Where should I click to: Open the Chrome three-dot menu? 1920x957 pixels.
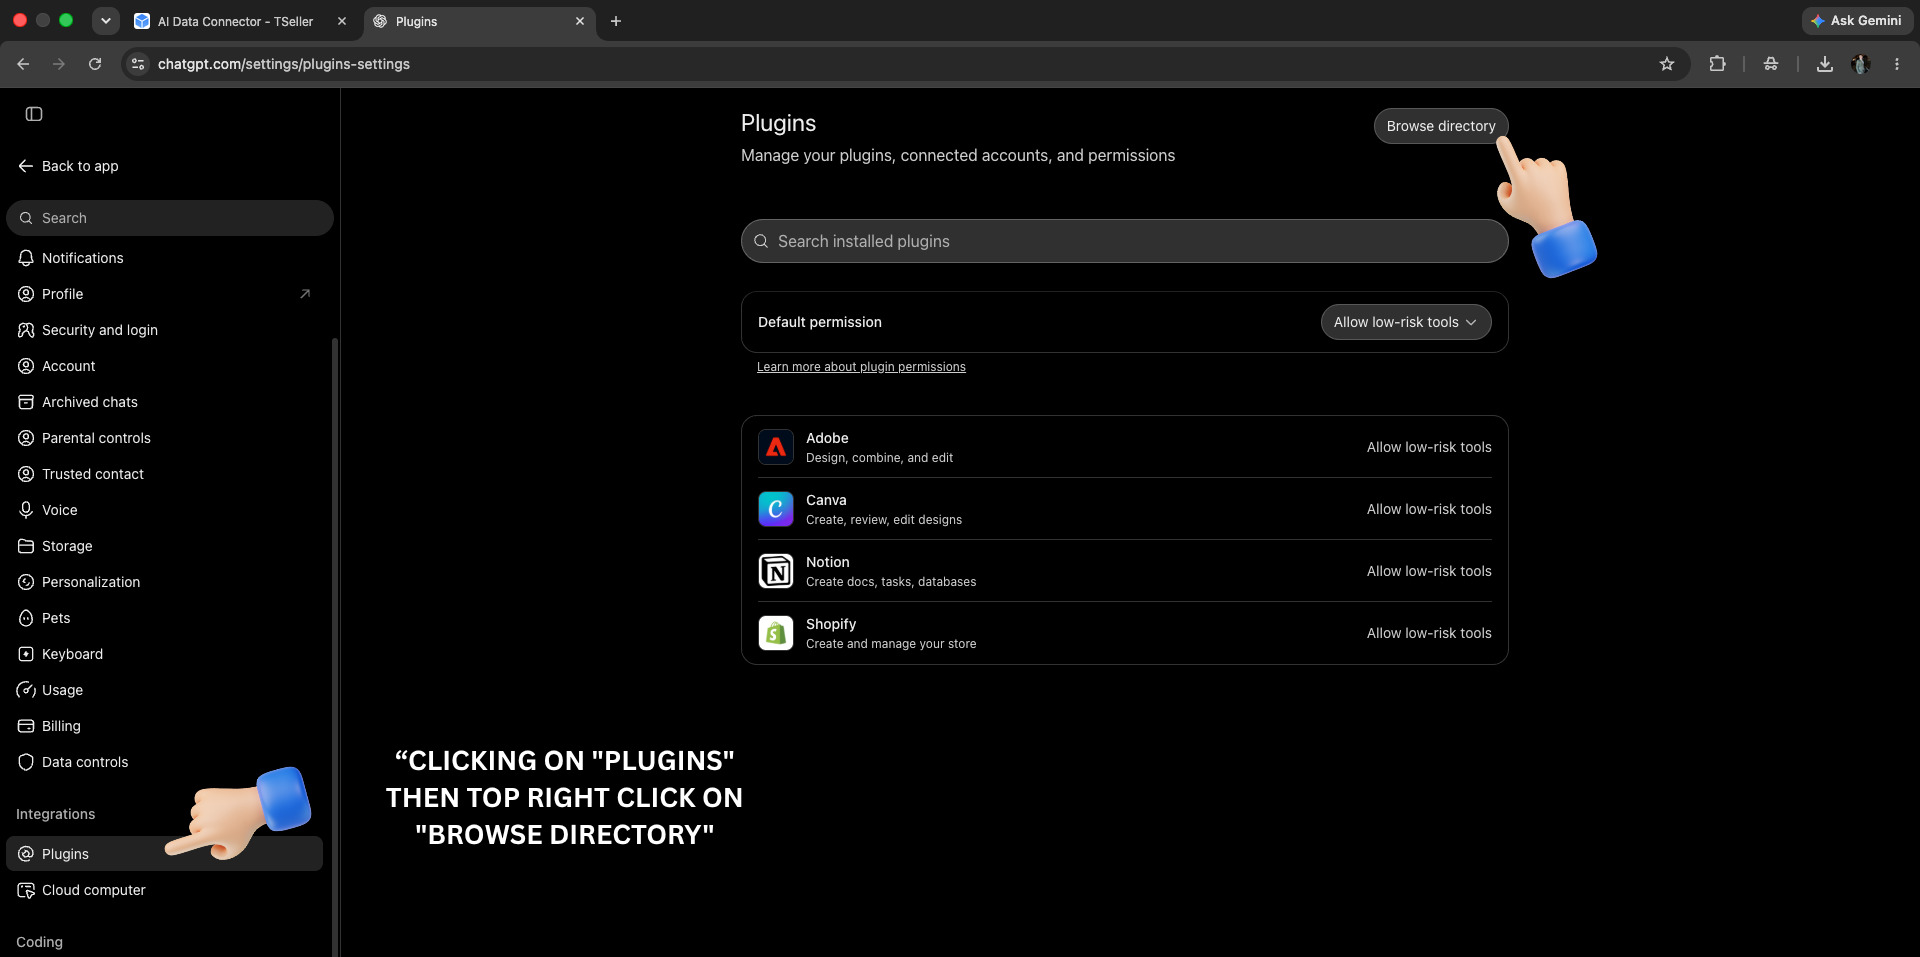tap(1897, 64)
